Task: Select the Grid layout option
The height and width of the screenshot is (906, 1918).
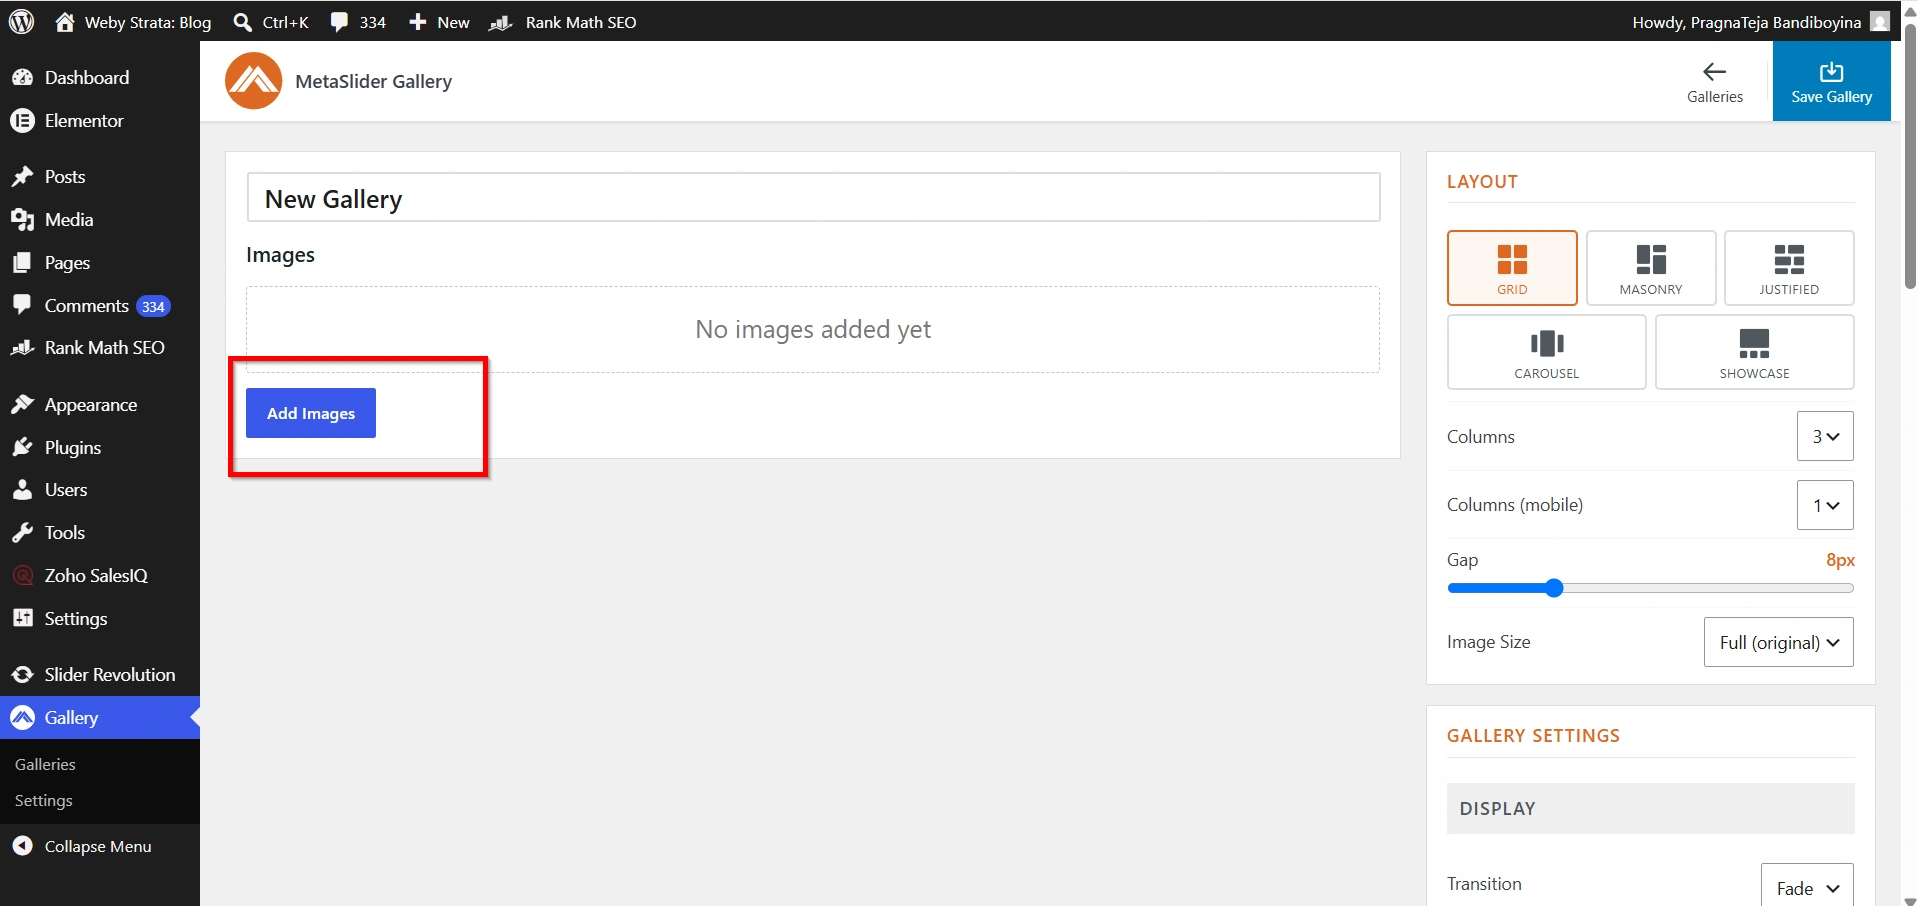Action: coord(1512,268)
